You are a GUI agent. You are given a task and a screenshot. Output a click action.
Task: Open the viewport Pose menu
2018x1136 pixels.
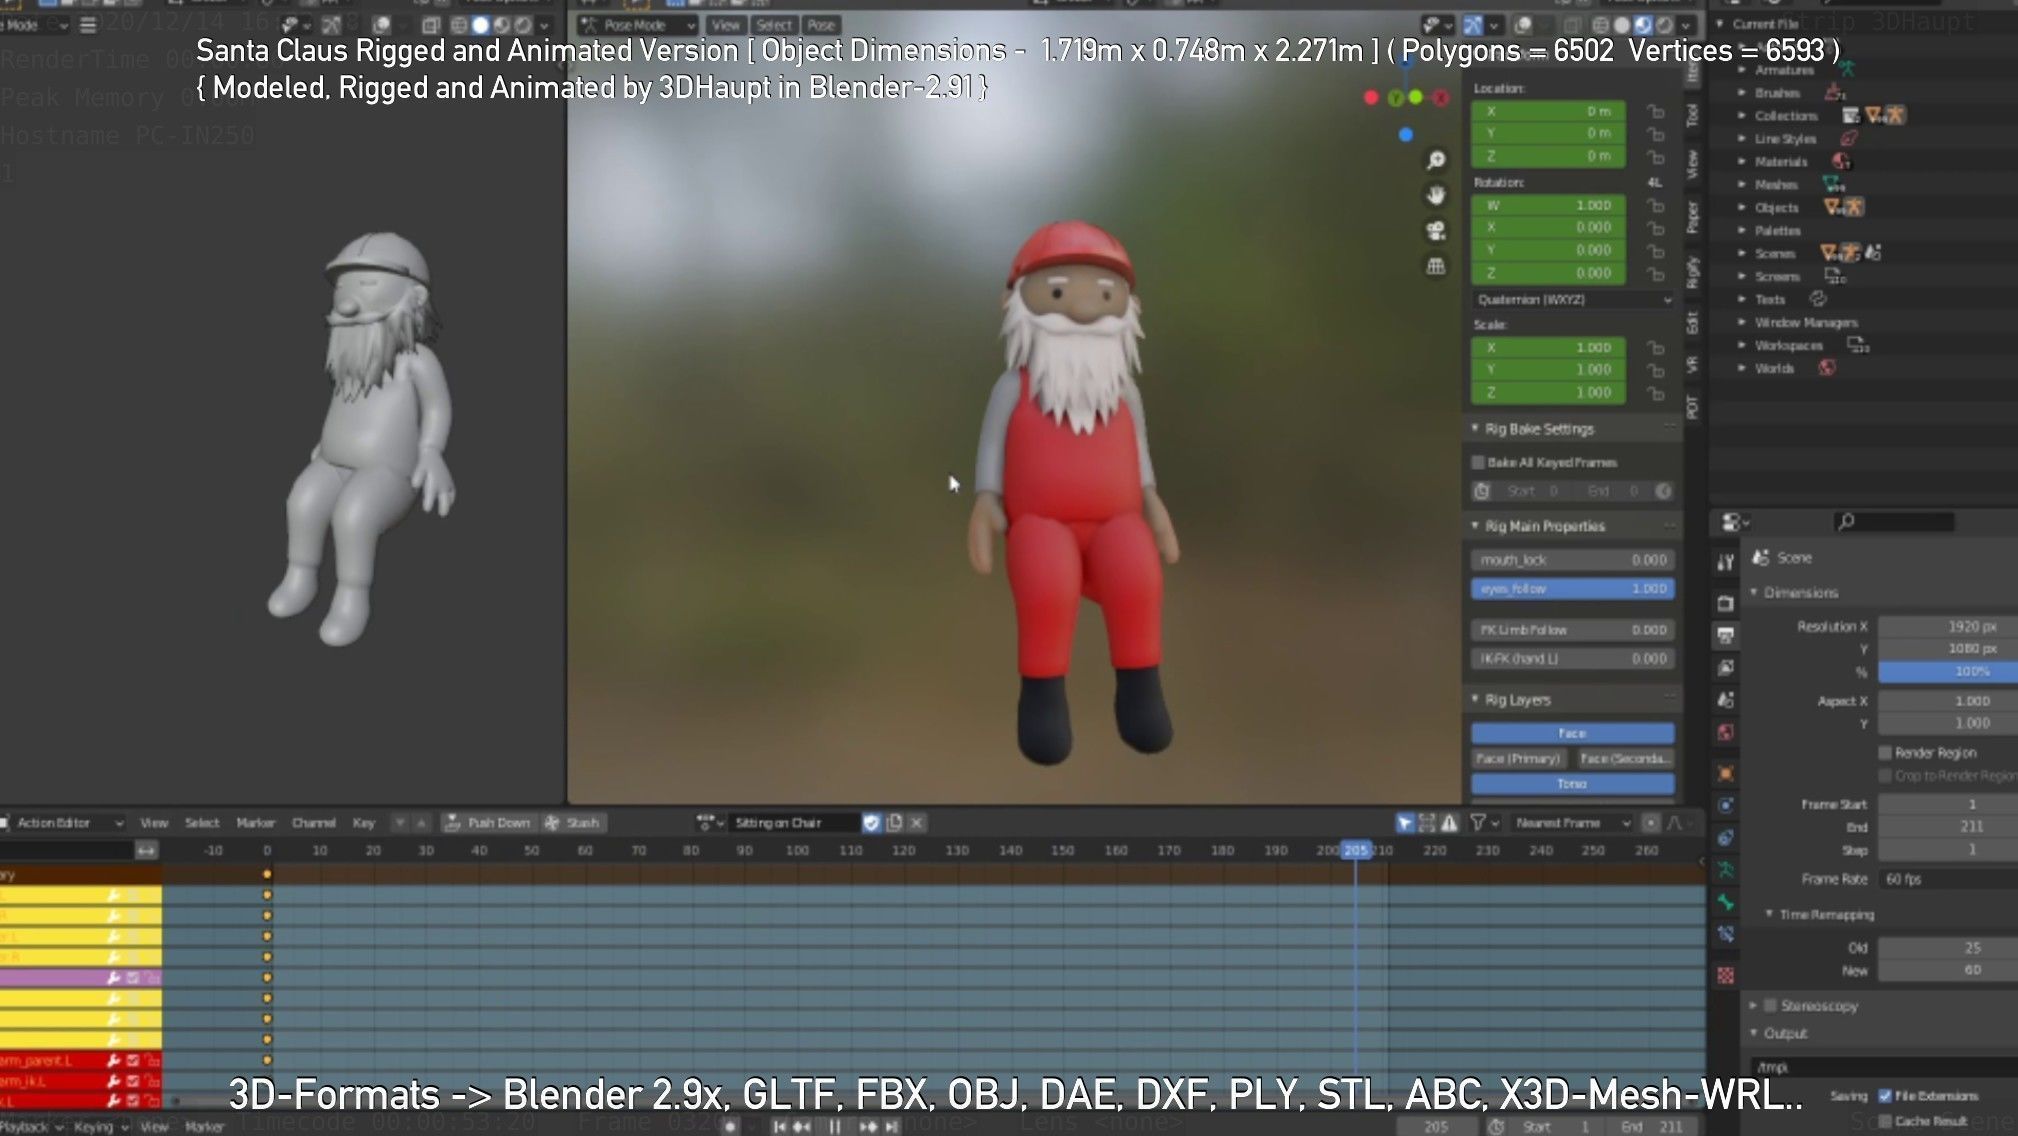[821, 25]
